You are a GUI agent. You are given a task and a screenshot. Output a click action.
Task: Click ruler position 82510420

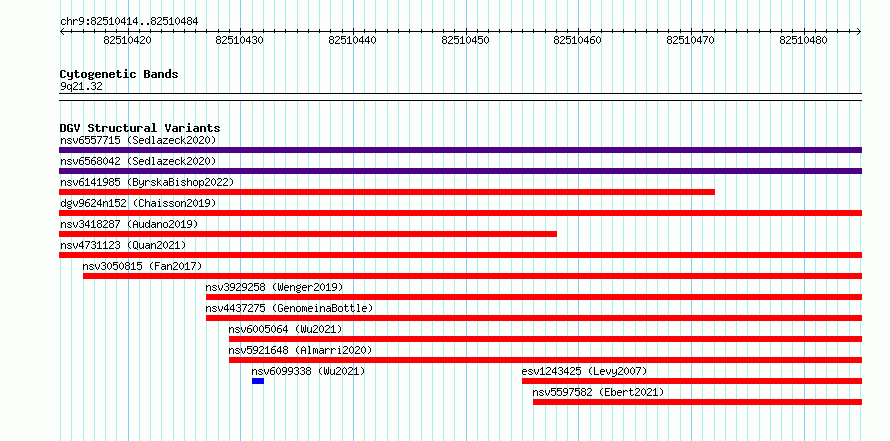coord(128,40)
